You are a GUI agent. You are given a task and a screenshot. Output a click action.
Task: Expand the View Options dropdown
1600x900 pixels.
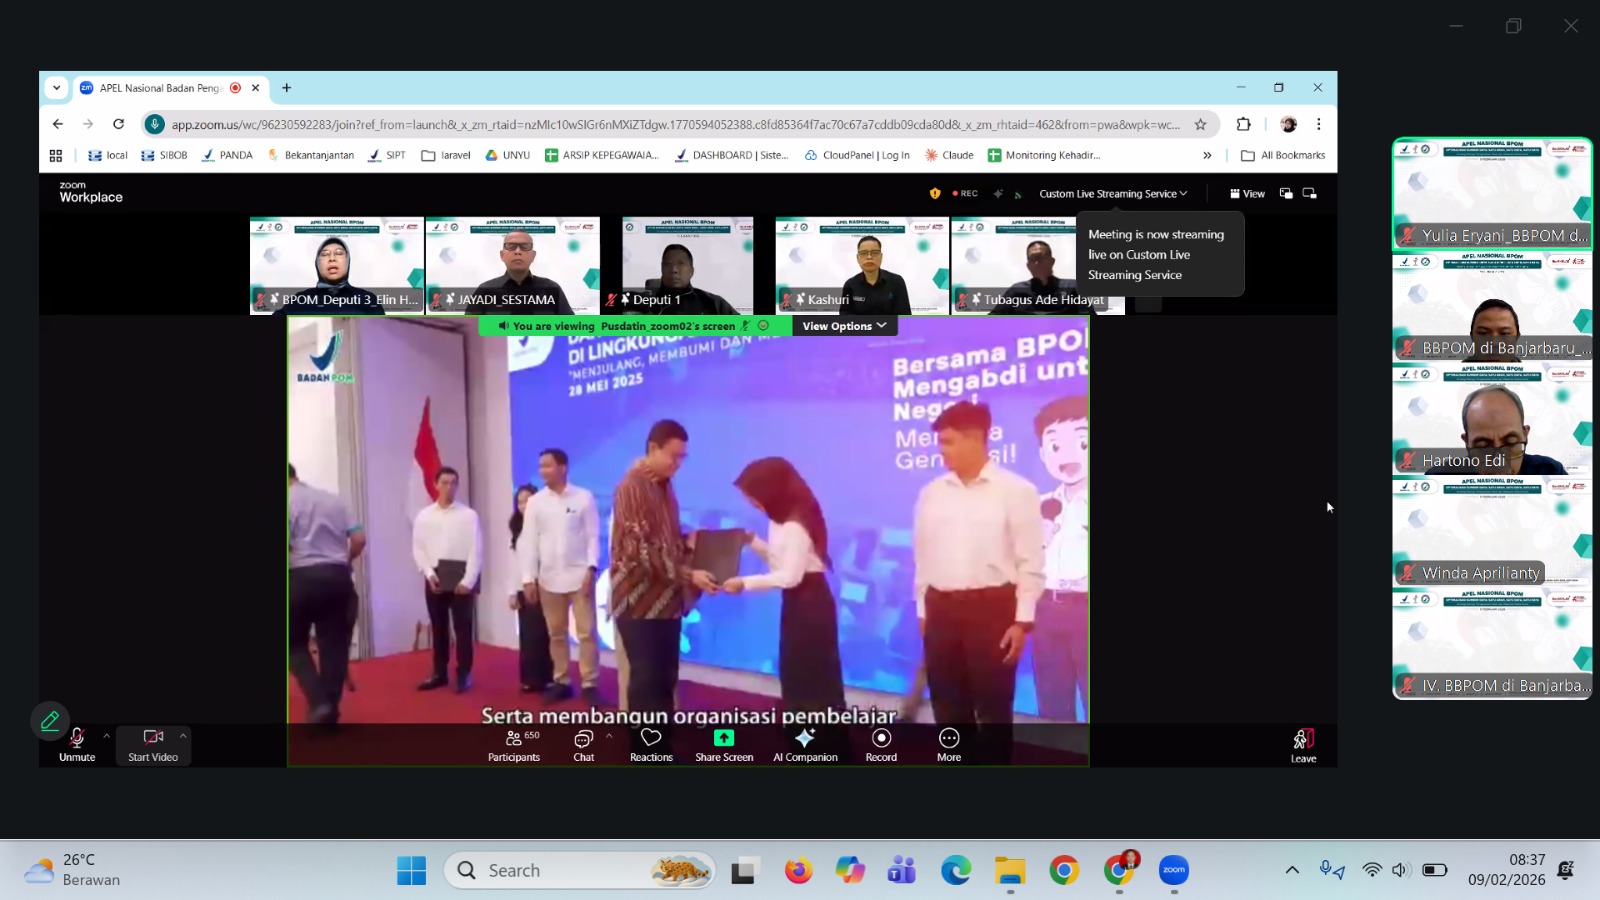pos(844,326)
